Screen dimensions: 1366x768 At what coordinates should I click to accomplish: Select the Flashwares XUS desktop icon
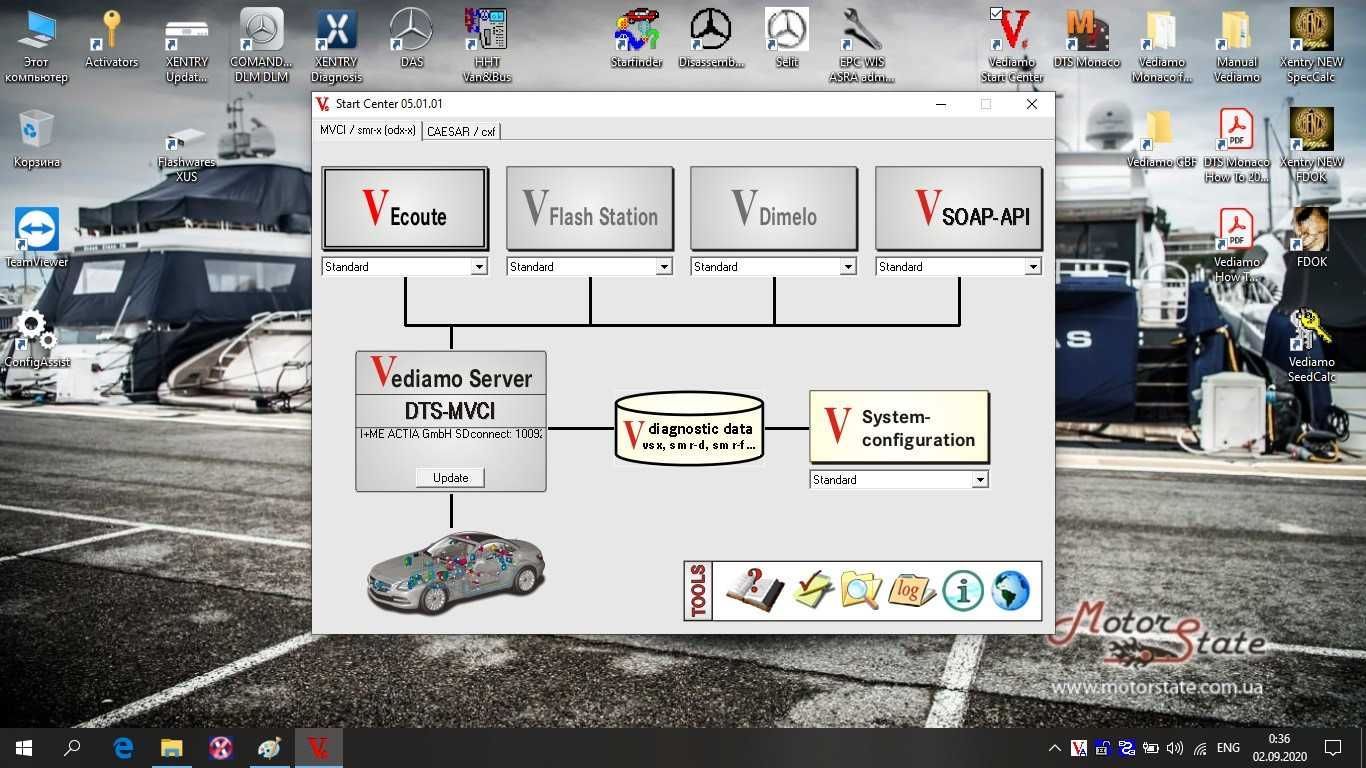pos(187,154)
